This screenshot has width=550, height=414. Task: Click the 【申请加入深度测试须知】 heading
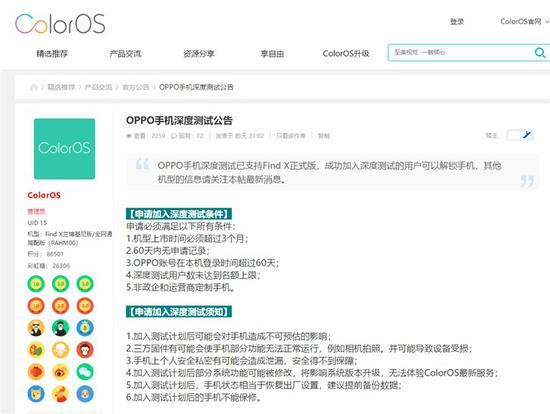click(x=179, y=312)
